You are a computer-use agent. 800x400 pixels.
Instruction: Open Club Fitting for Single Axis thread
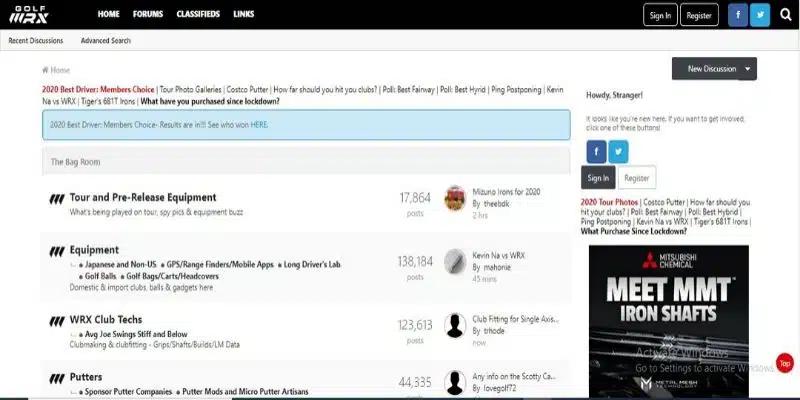coord(515,319)
